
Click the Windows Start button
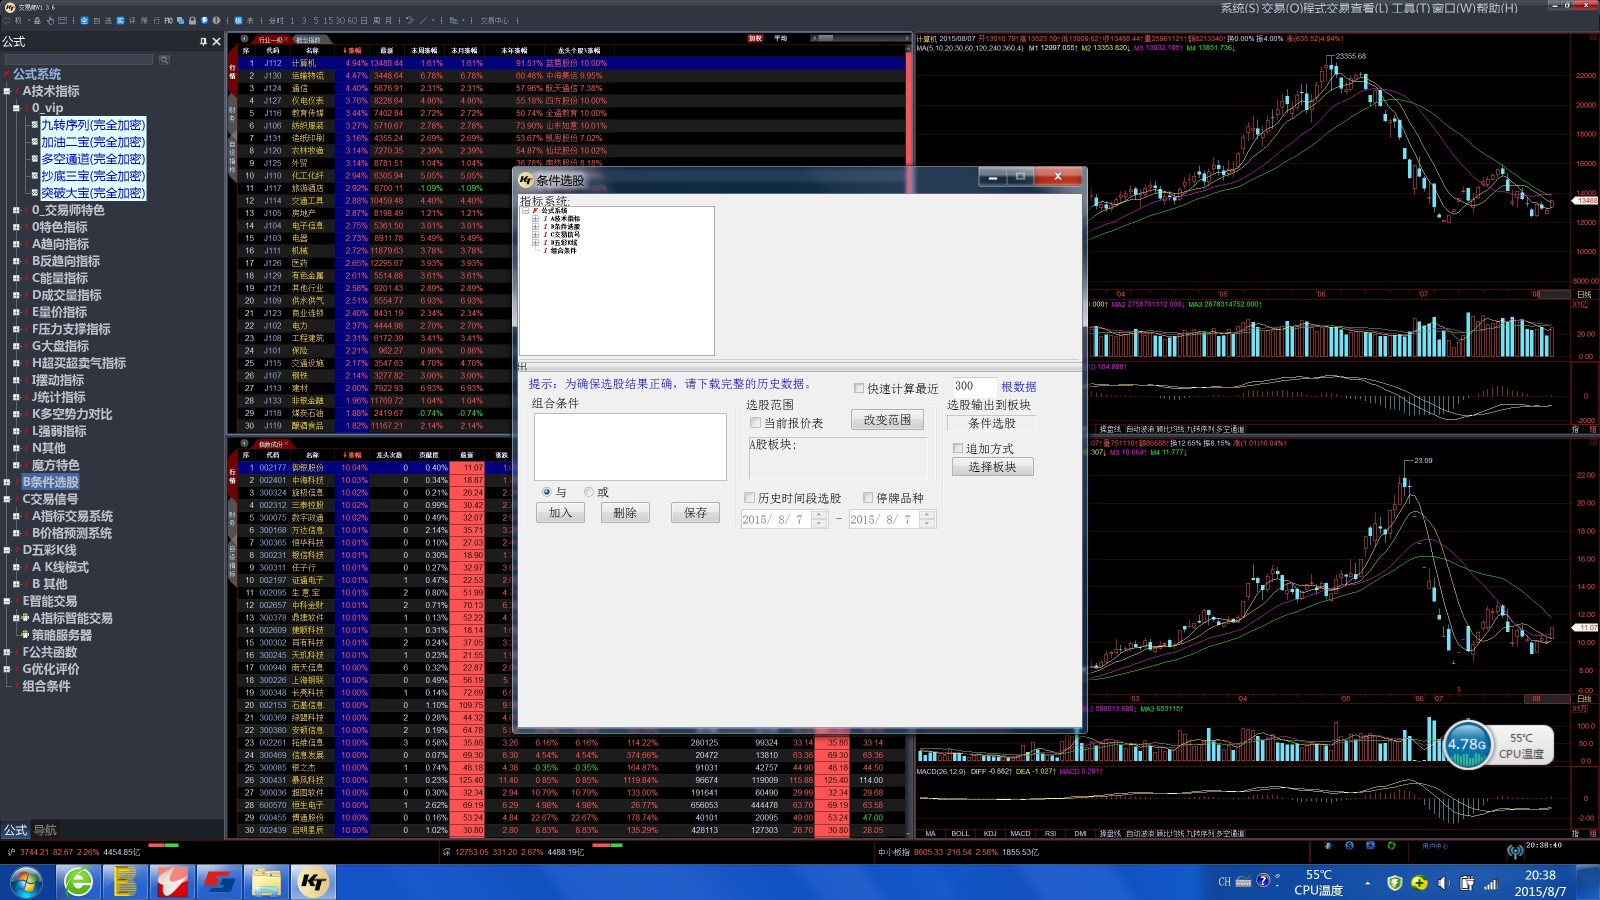click(26, 882)
